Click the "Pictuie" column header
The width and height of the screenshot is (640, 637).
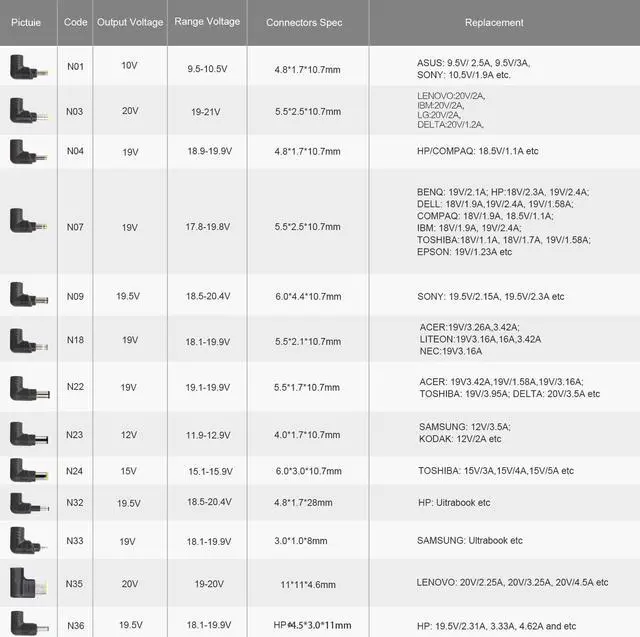[26, 22]
